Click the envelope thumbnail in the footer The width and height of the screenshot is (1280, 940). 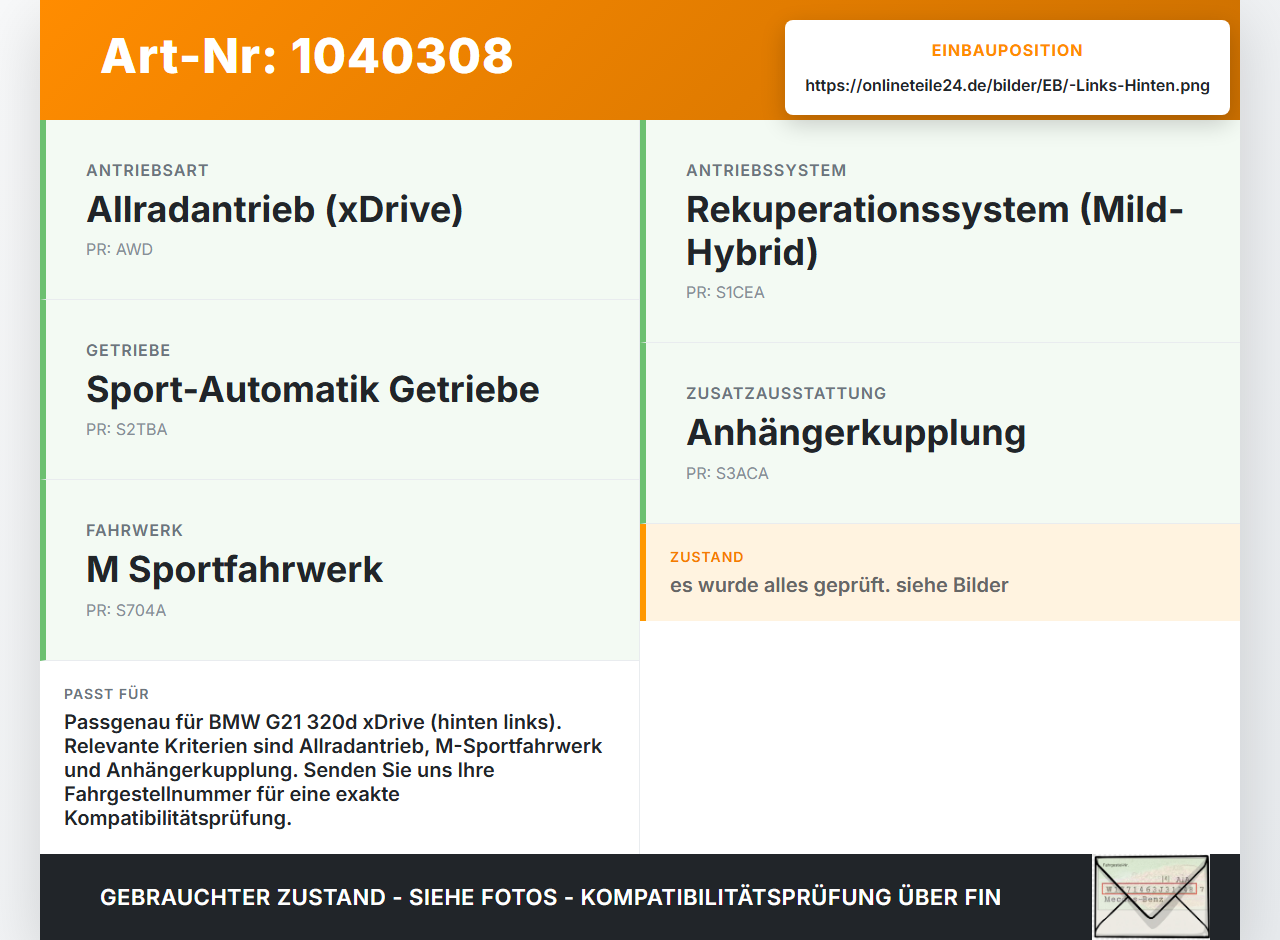(x=1151, y=897)
